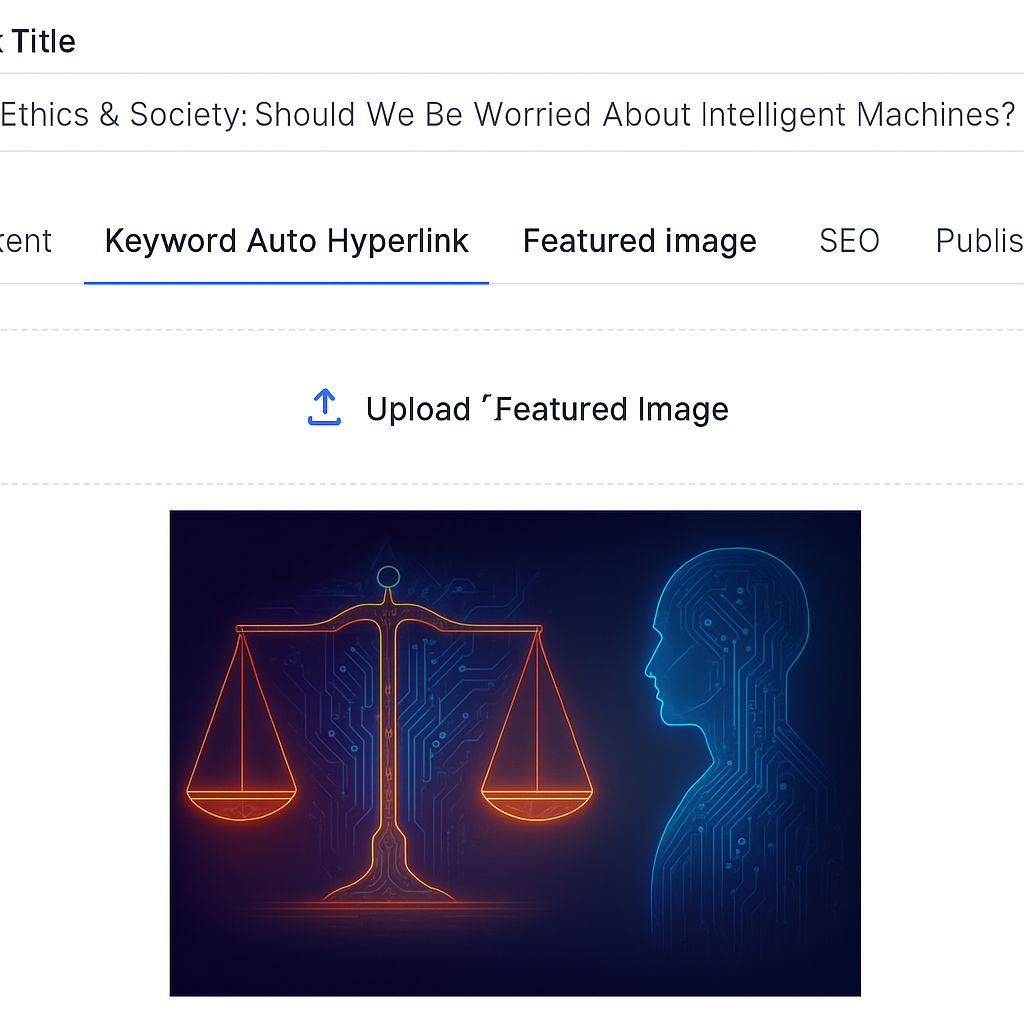Screen dimensions: 1024x1024
Task: Click the right pan of the orange scales
Action: (x=537, y=798)
